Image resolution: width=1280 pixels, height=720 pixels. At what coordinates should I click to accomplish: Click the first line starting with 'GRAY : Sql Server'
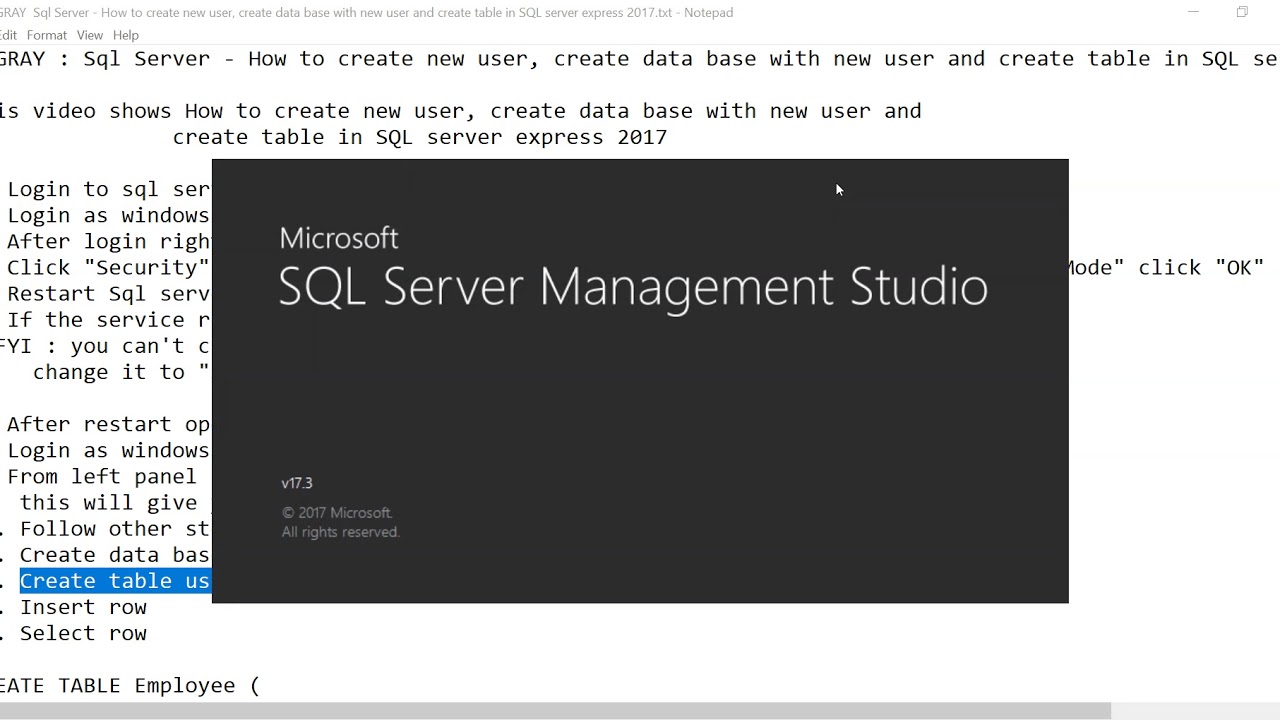[639, 59]
